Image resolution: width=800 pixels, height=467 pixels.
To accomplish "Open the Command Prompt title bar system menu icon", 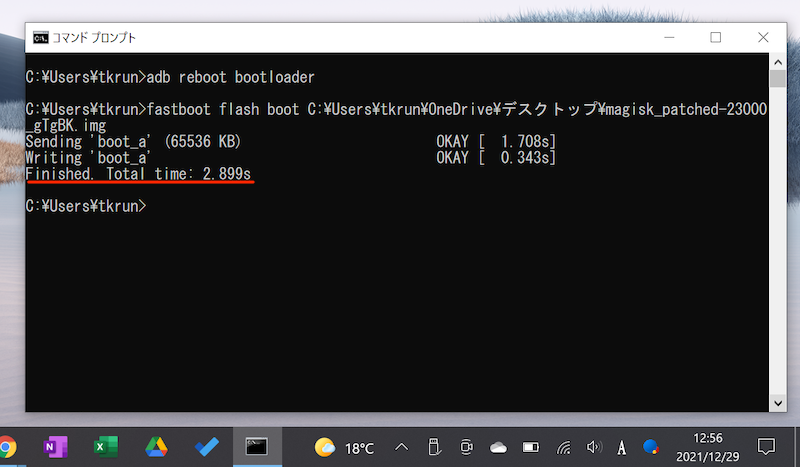I will point(41,38).
